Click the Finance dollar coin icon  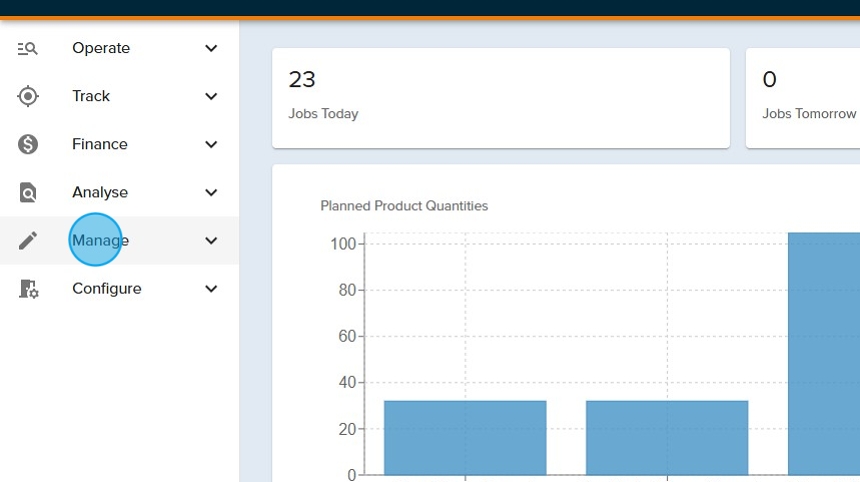click(28, 144)
